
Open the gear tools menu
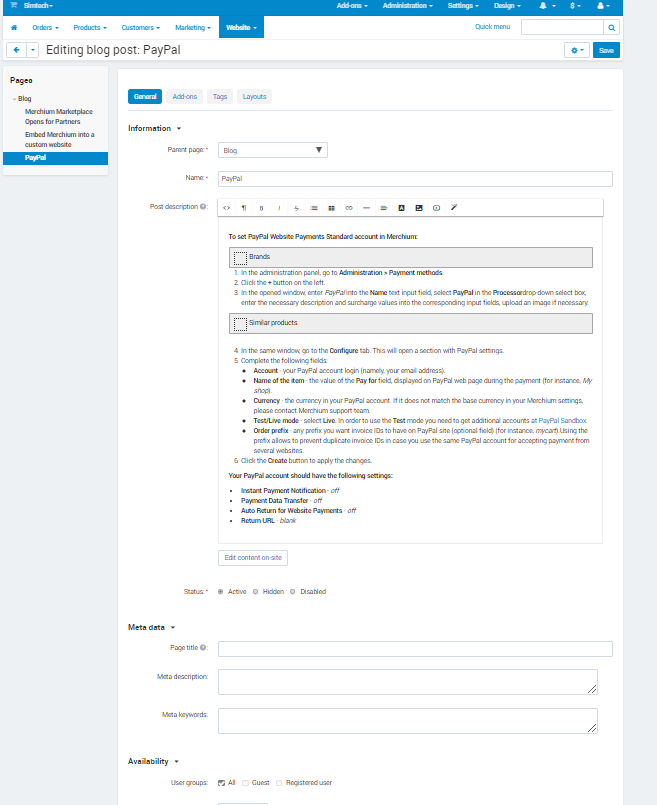[x=577, y=50]
